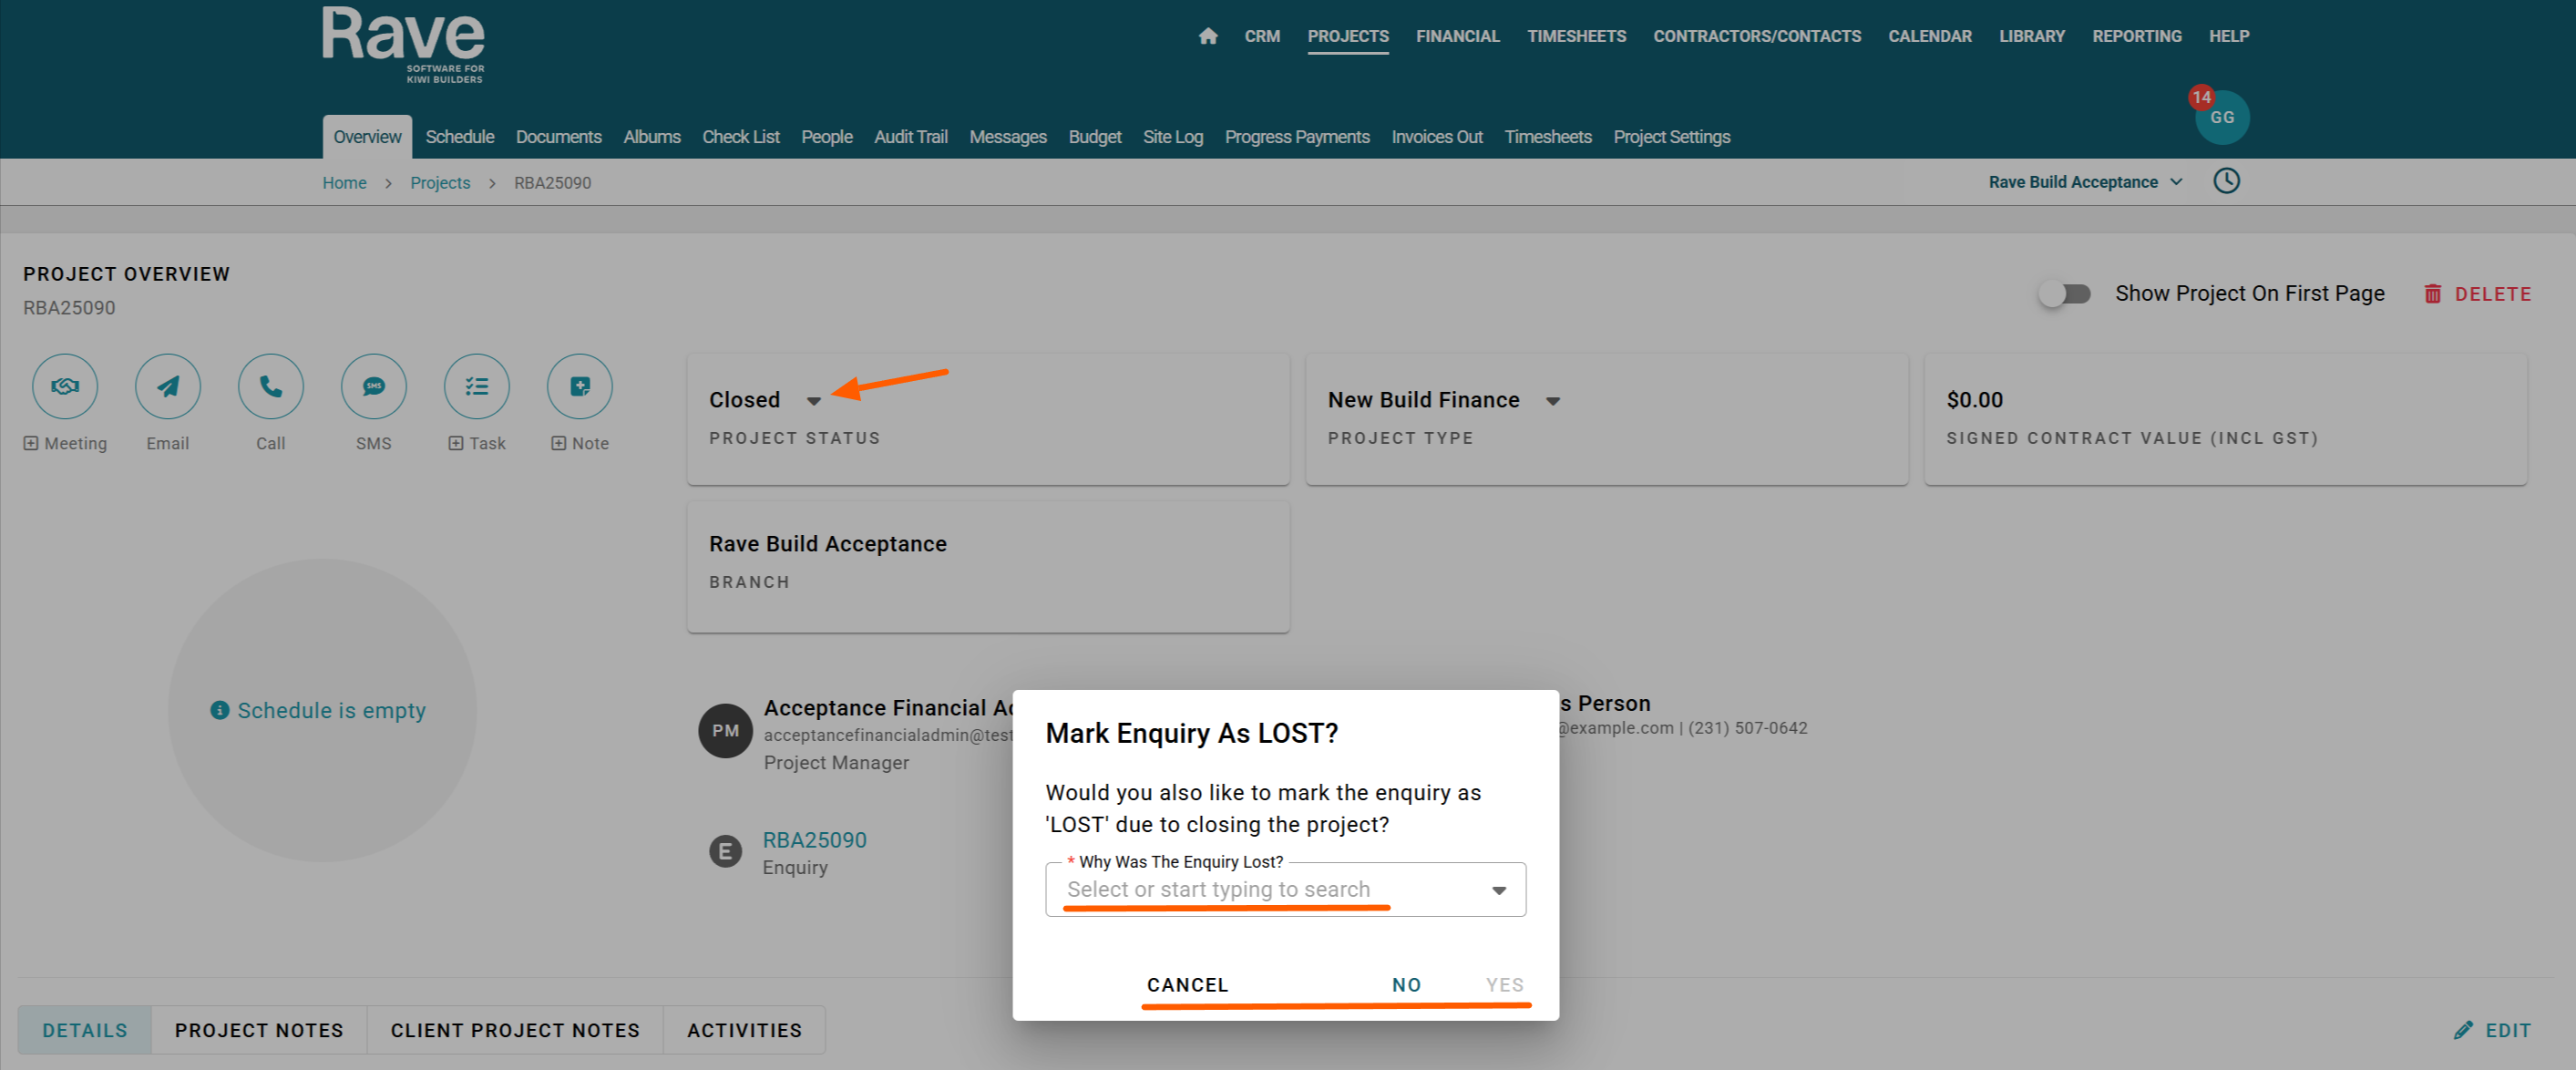Click the SMS speech bubble icon

pos(374,386)
